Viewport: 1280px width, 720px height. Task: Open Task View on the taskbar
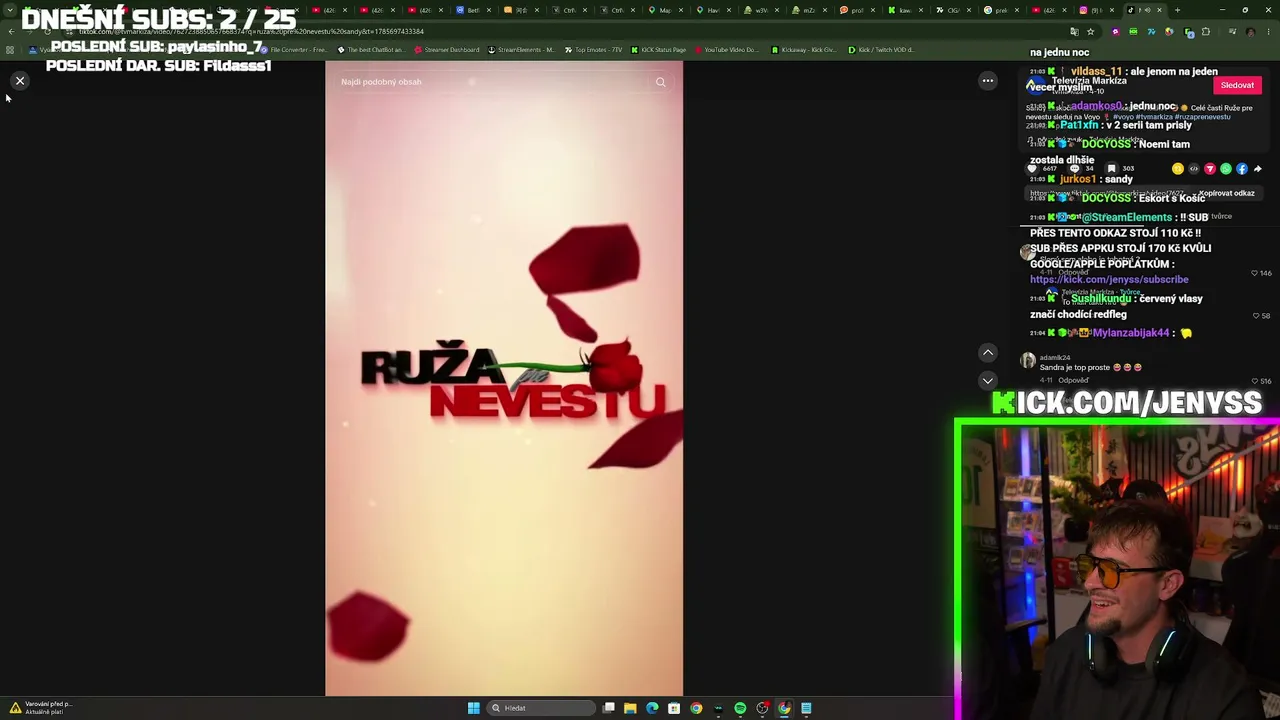pos(608,708)
